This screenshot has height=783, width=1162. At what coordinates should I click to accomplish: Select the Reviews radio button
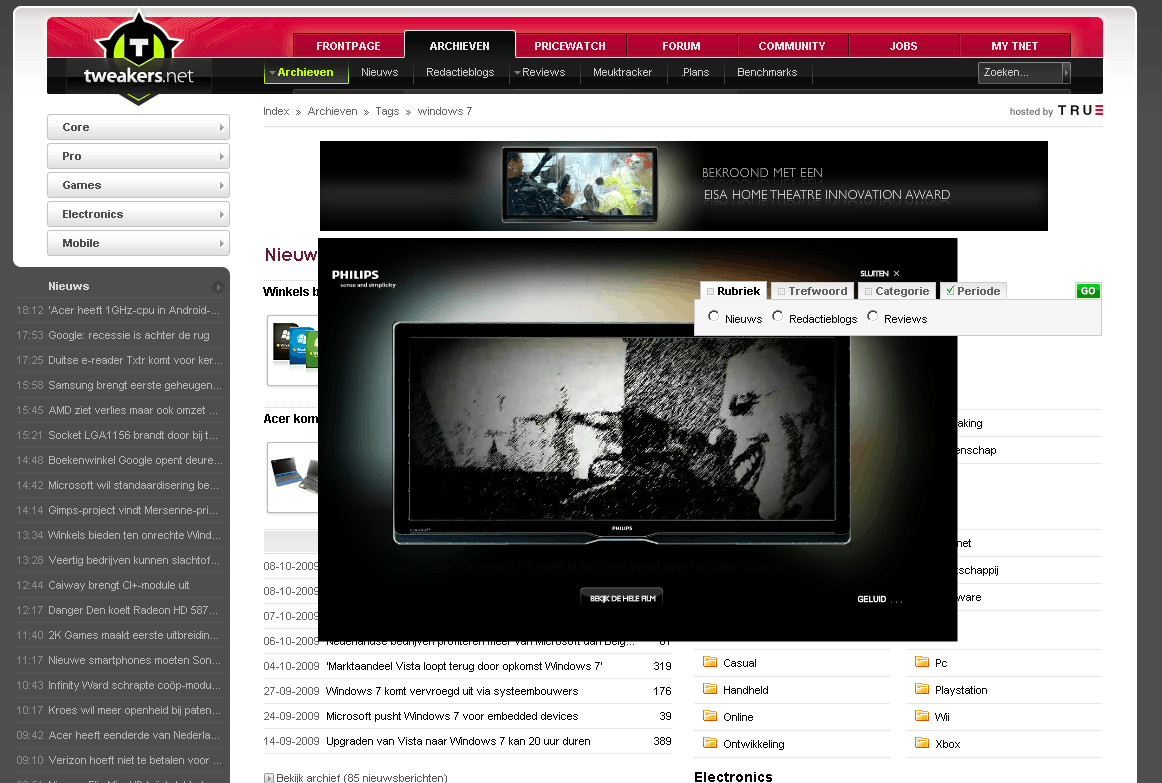click(872, 316)
